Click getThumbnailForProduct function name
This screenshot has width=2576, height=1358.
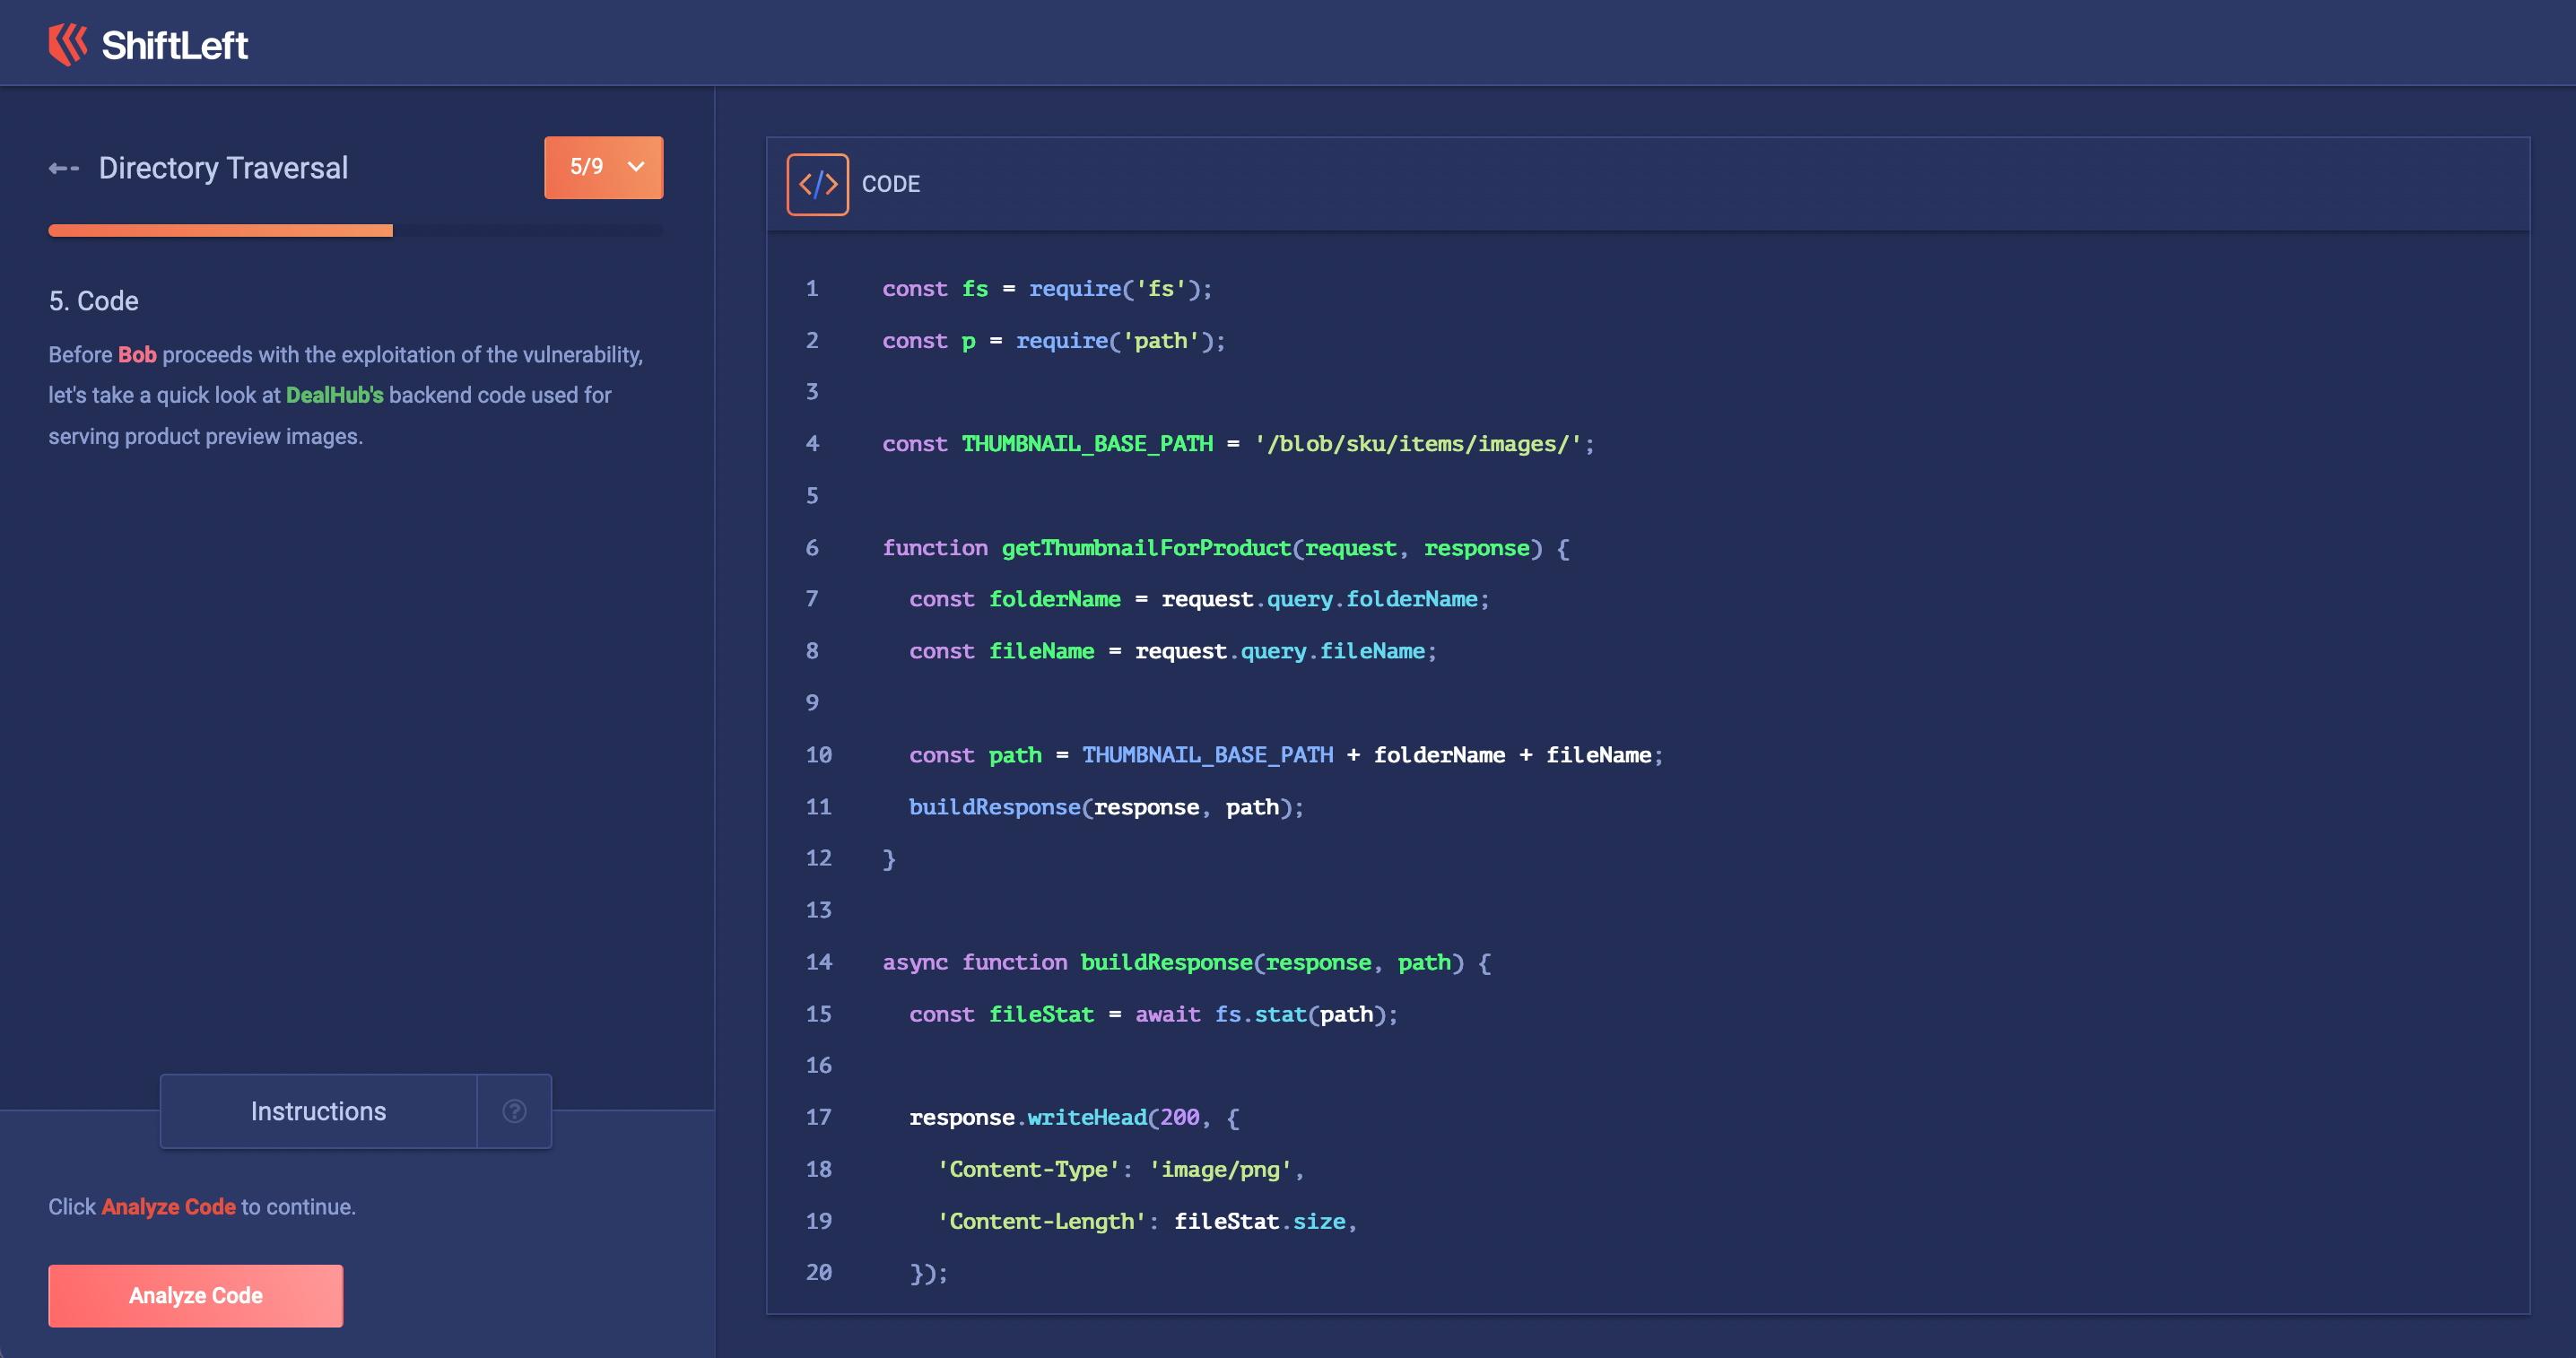[1146, 548]
